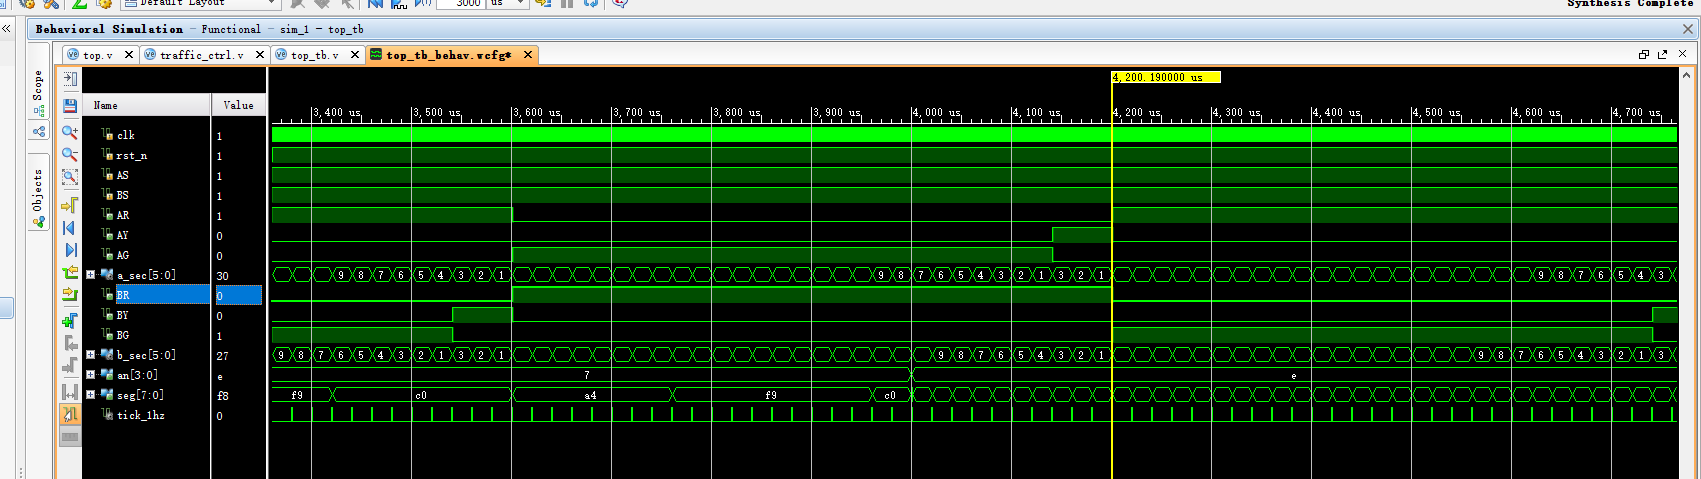Viewport: 1701px width, 479px height.
Task: Click the Name column header
Action: coord(147,105)
